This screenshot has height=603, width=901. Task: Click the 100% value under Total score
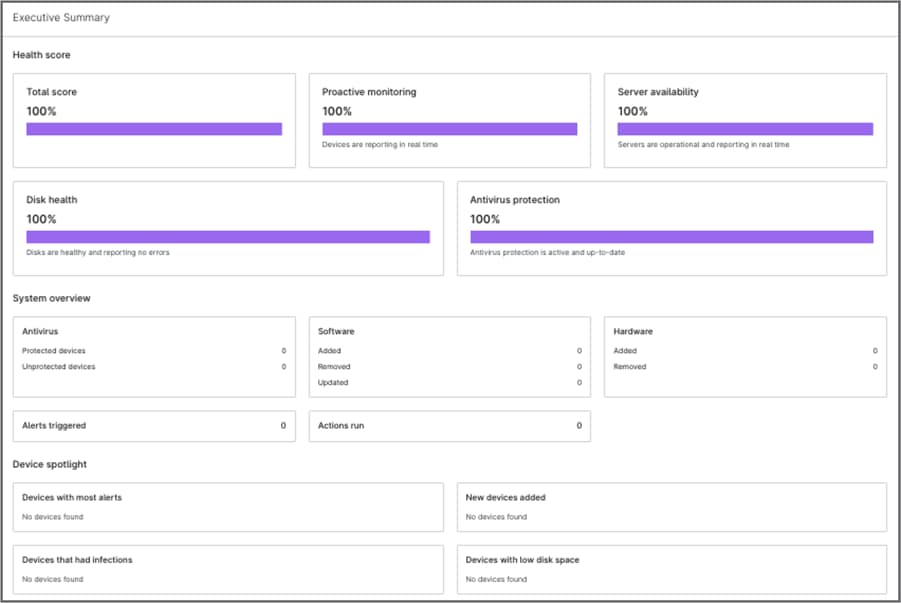tap(41, 112)
